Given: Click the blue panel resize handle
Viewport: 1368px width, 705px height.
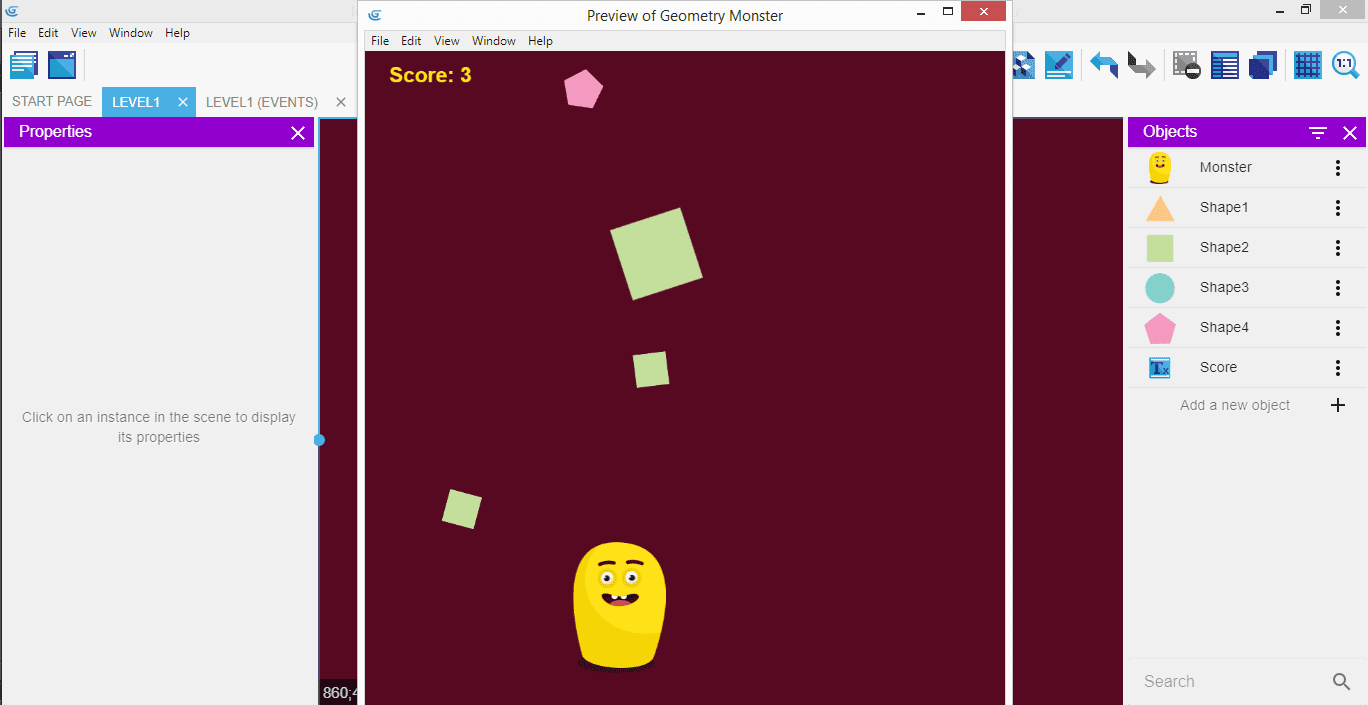Looking at the screenshot, I should click(319, 440).
